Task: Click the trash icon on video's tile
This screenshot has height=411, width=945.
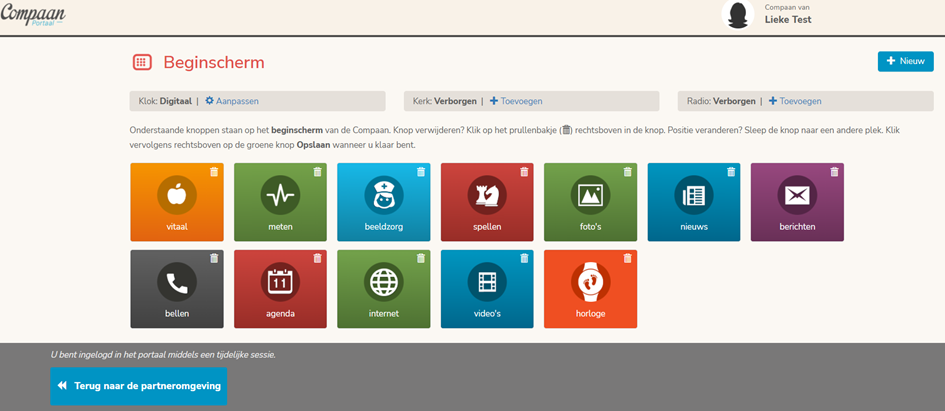Action: pos(524,259)
